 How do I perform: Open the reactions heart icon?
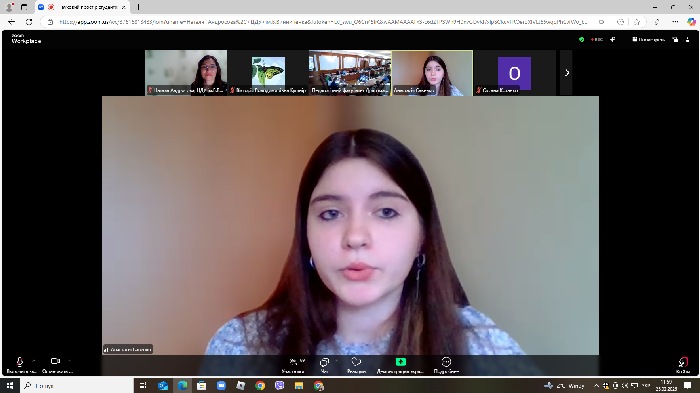pos(356,361)
